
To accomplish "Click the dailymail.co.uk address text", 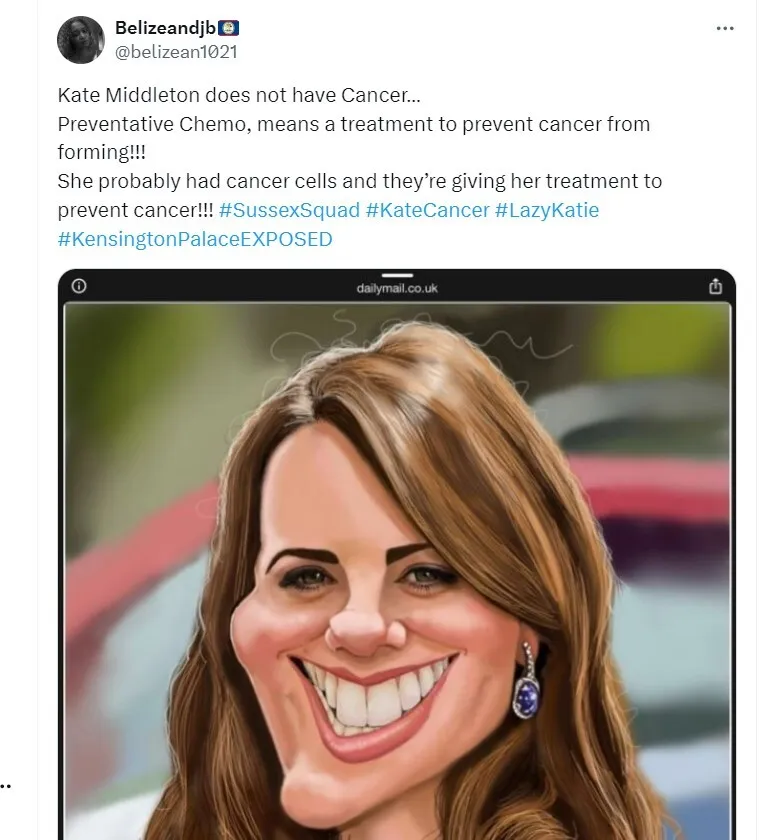I will [397, 288].
